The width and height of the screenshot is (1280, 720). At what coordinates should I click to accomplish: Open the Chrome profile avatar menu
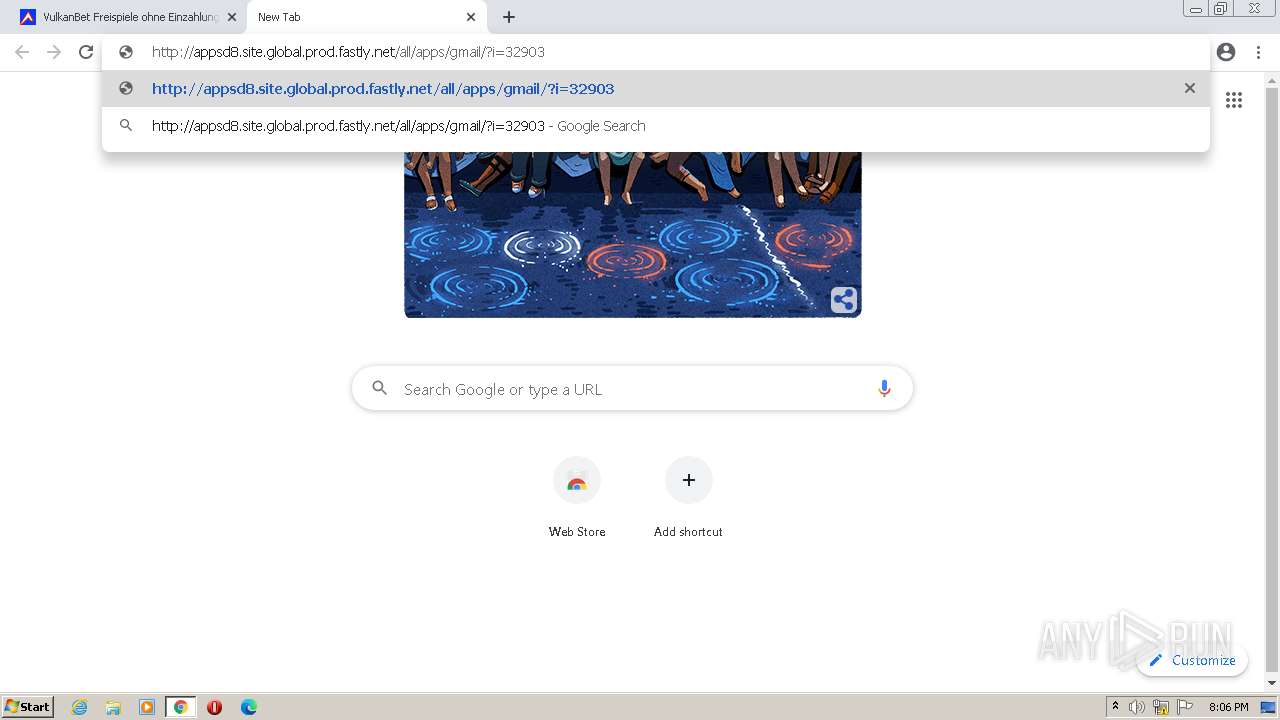[x=1226, y=52]
